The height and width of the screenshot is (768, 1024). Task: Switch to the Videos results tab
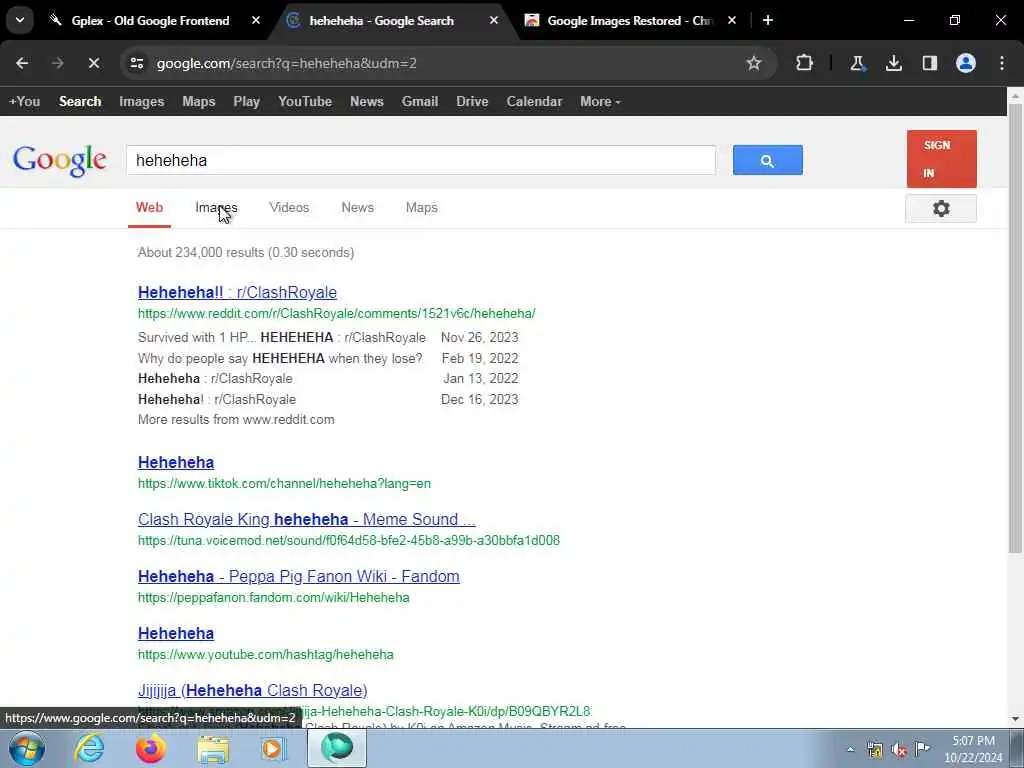pyautogui.click(x=289, y=208)
